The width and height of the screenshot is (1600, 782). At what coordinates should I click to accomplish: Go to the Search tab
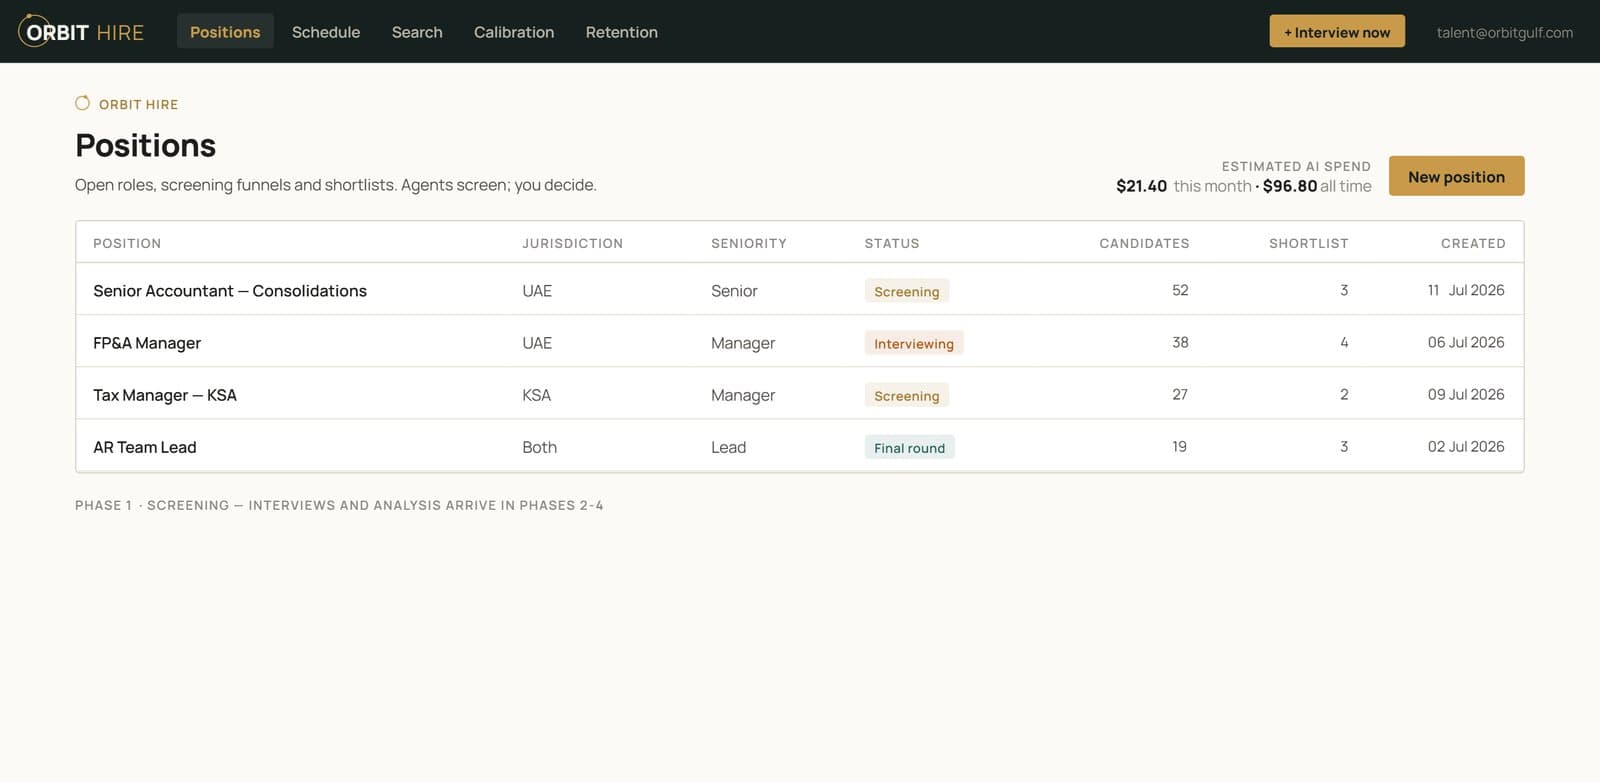pos(417,32)
